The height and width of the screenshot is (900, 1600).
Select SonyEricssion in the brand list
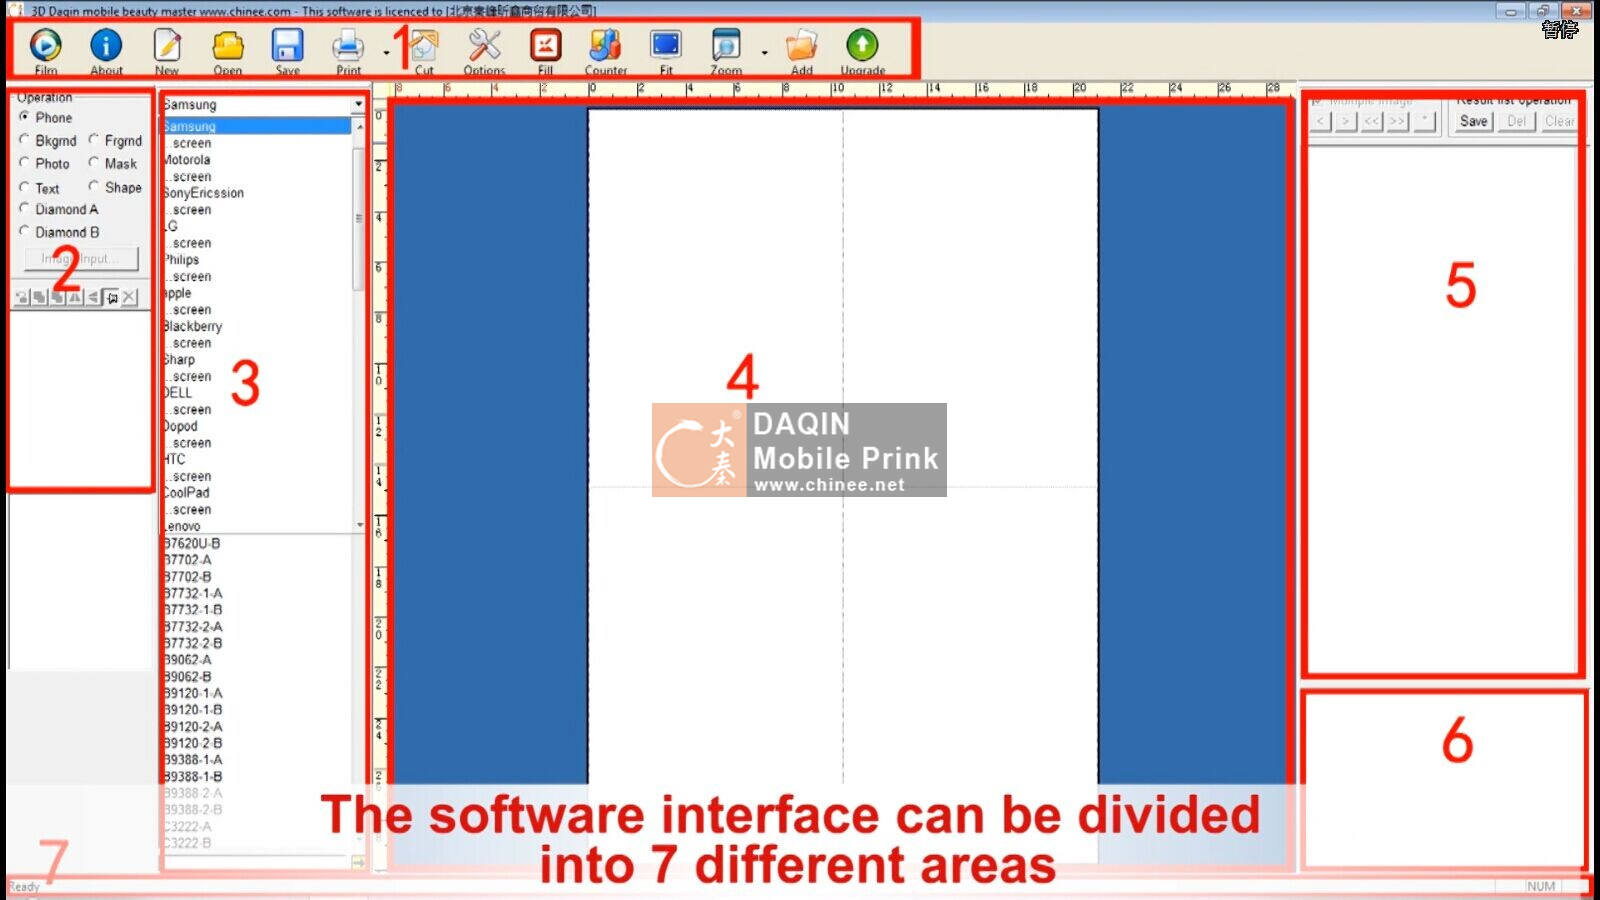click(x=203, y=193)
